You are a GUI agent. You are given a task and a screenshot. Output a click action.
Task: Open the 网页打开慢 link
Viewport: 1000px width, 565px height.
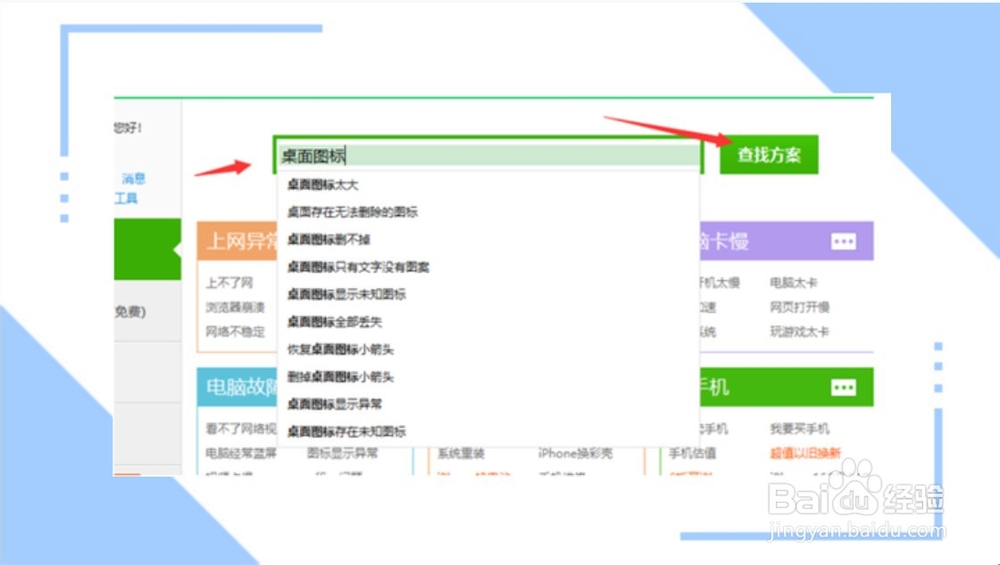(799, 307)
